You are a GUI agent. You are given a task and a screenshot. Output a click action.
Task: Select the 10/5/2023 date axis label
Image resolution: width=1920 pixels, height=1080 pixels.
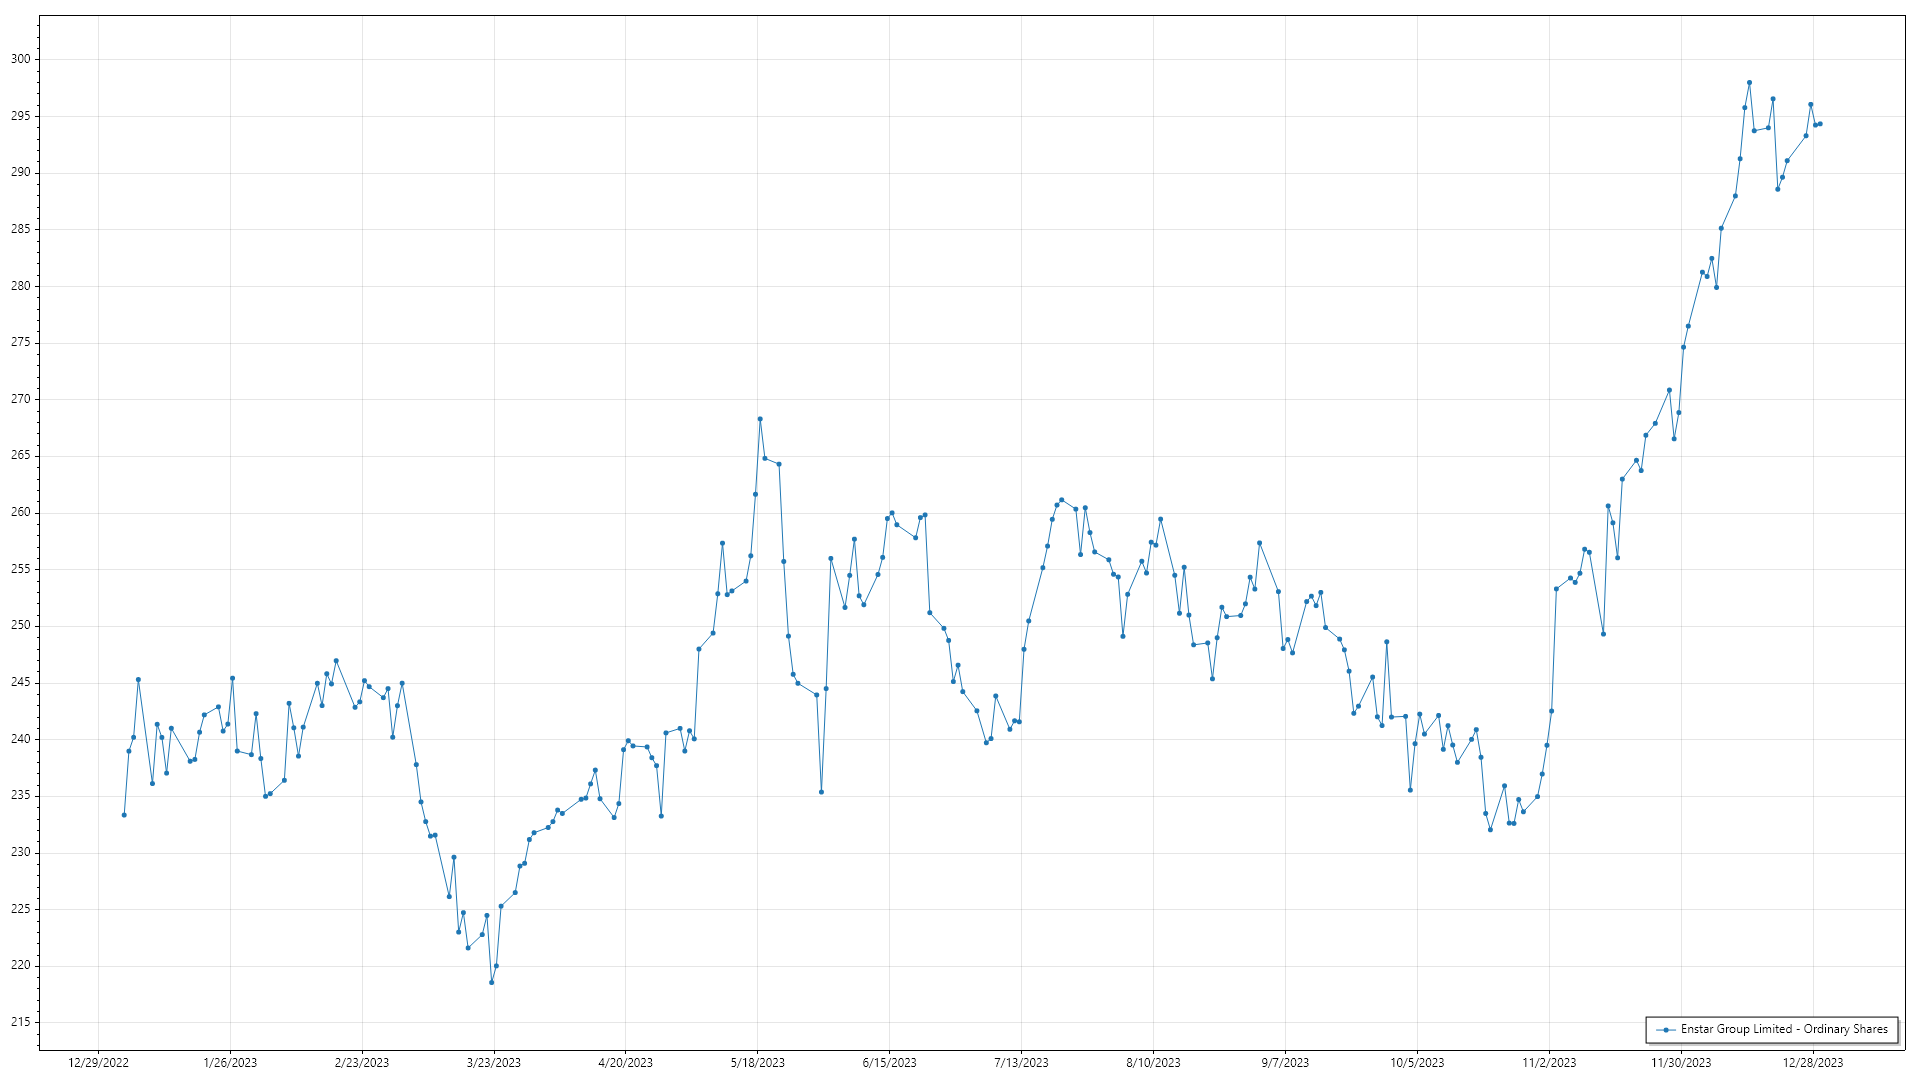[x=1417, y=1063]
